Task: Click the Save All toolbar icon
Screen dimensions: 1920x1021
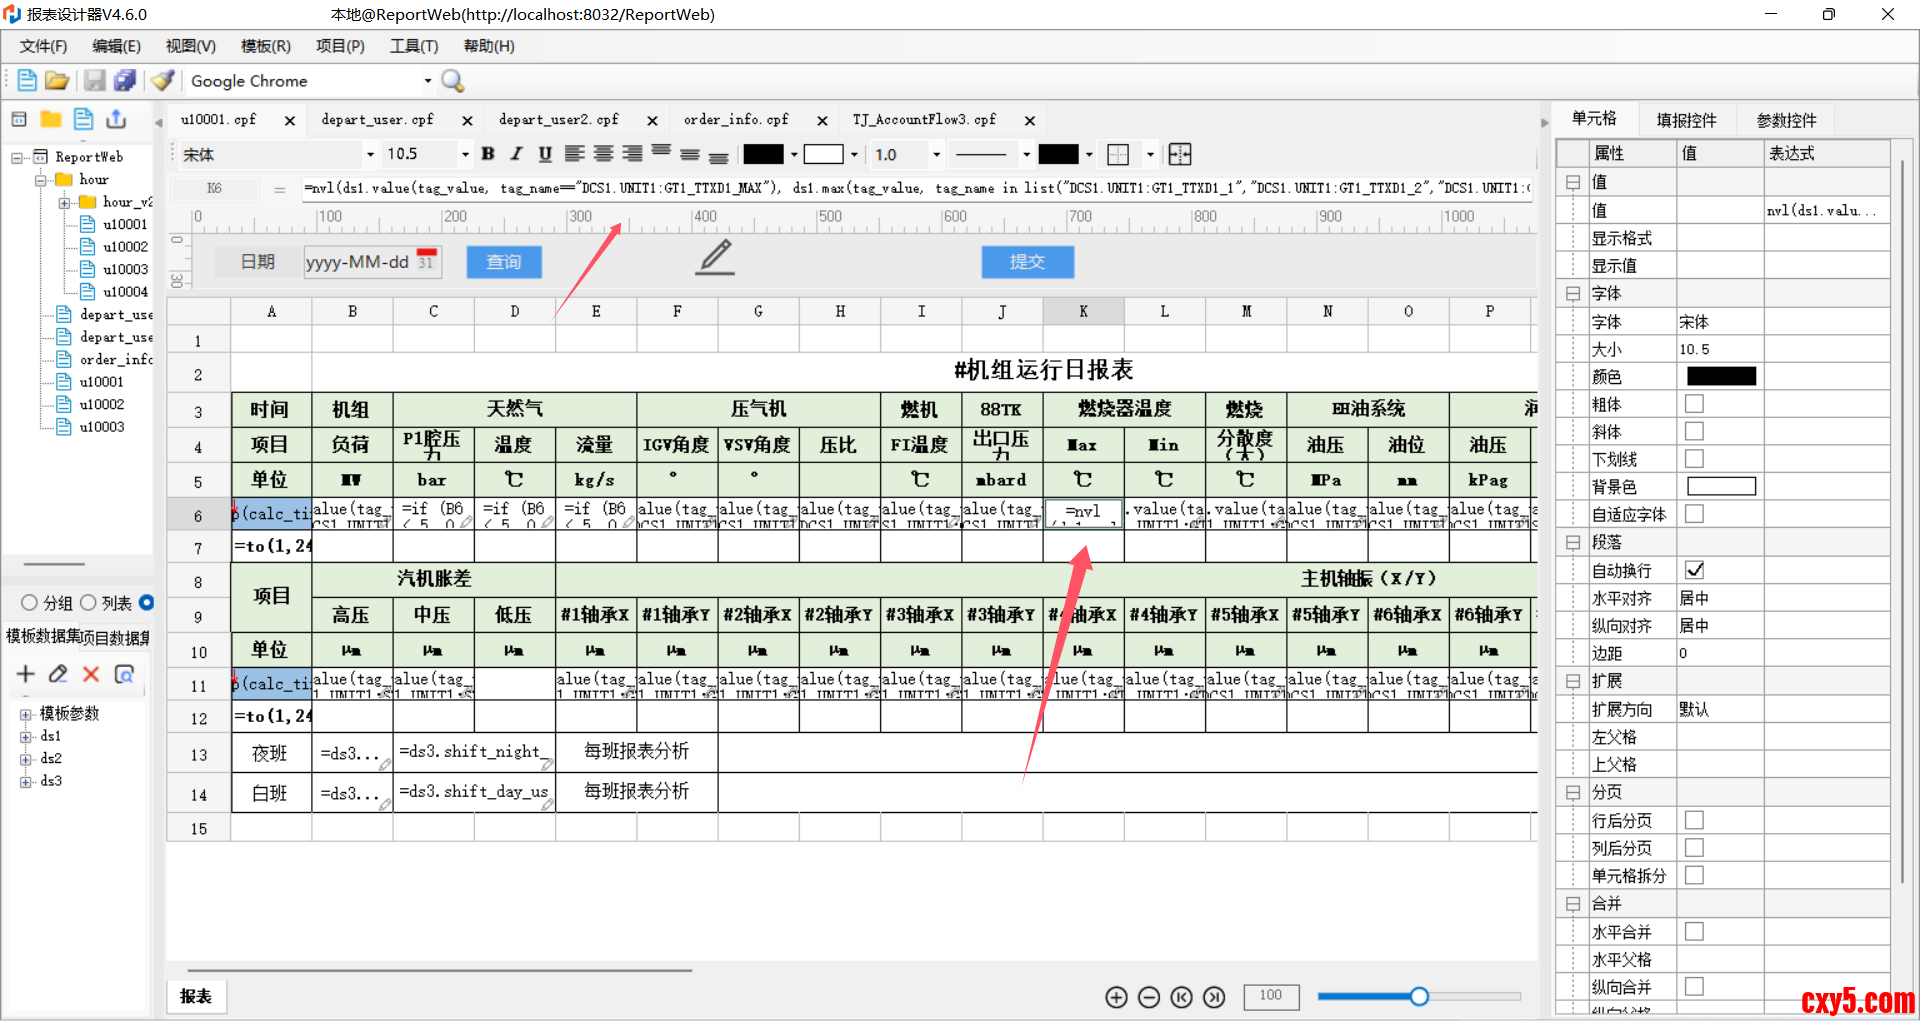Action: tap(125, 81)
